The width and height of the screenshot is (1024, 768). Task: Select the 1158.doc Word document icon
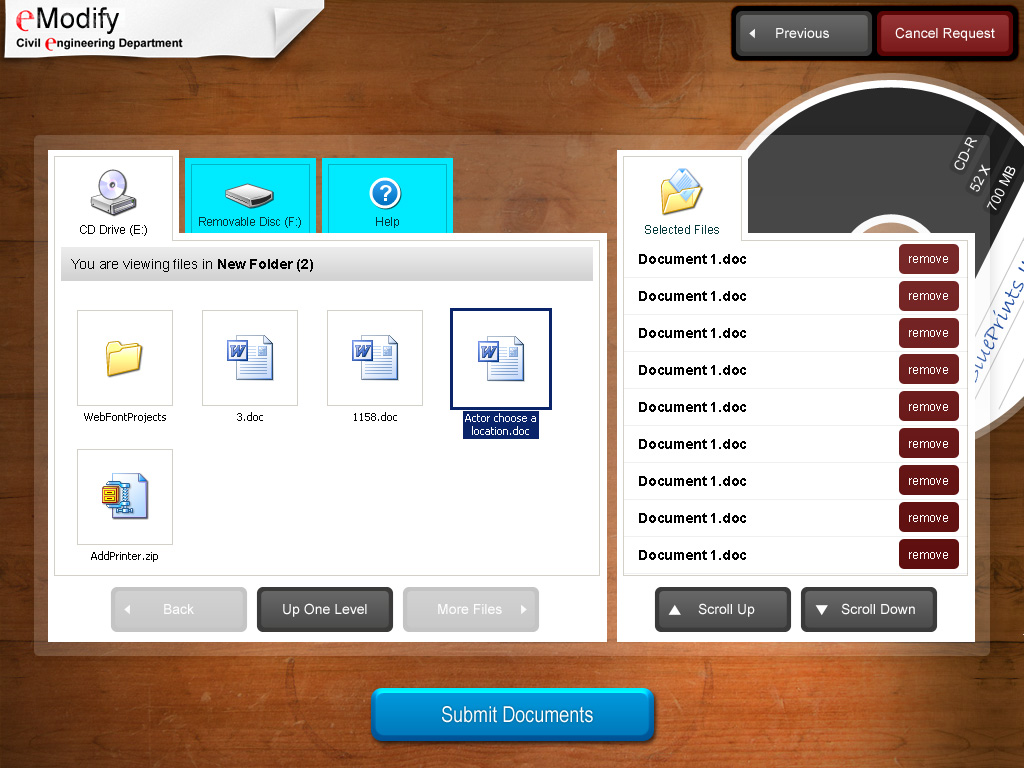click(x=375, y=358)
